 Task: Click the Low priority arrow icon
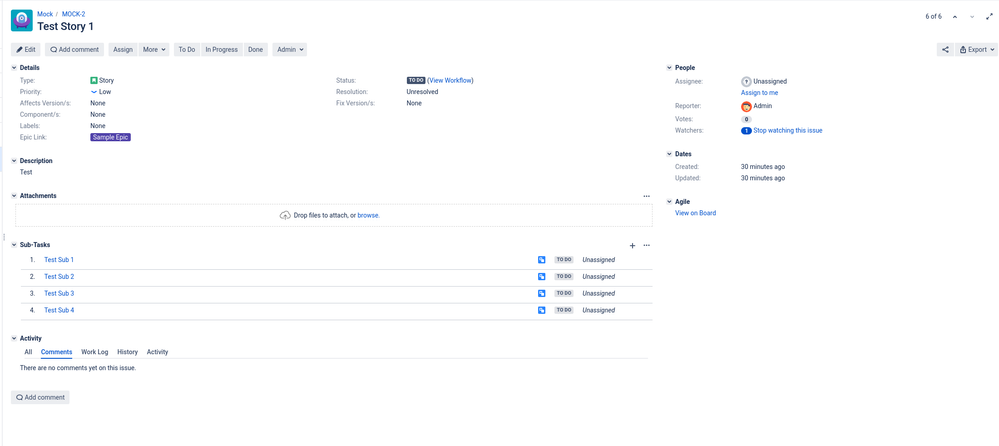(x=94, y=92)
